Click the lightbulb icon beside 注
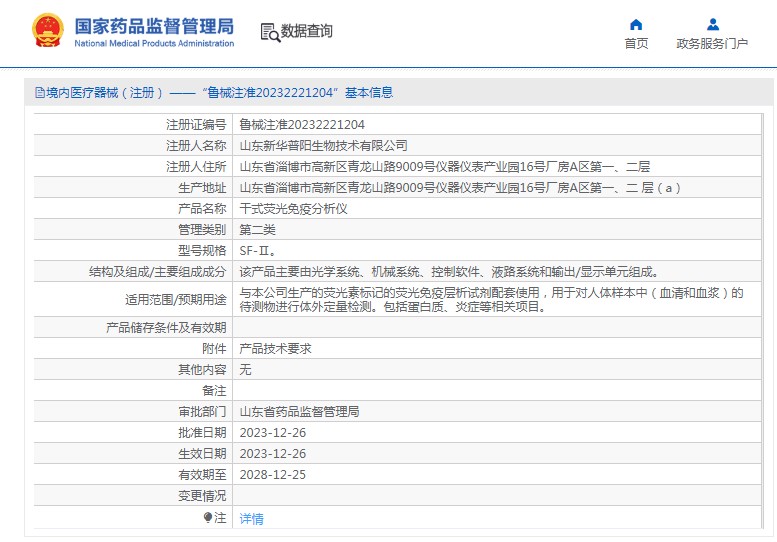This screenshot has width=777, height=542. [x=208, y=517]
